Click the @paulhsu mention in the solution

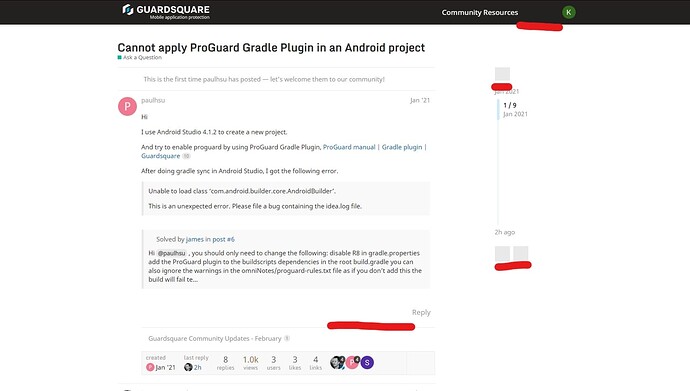(x=172, y=253)
